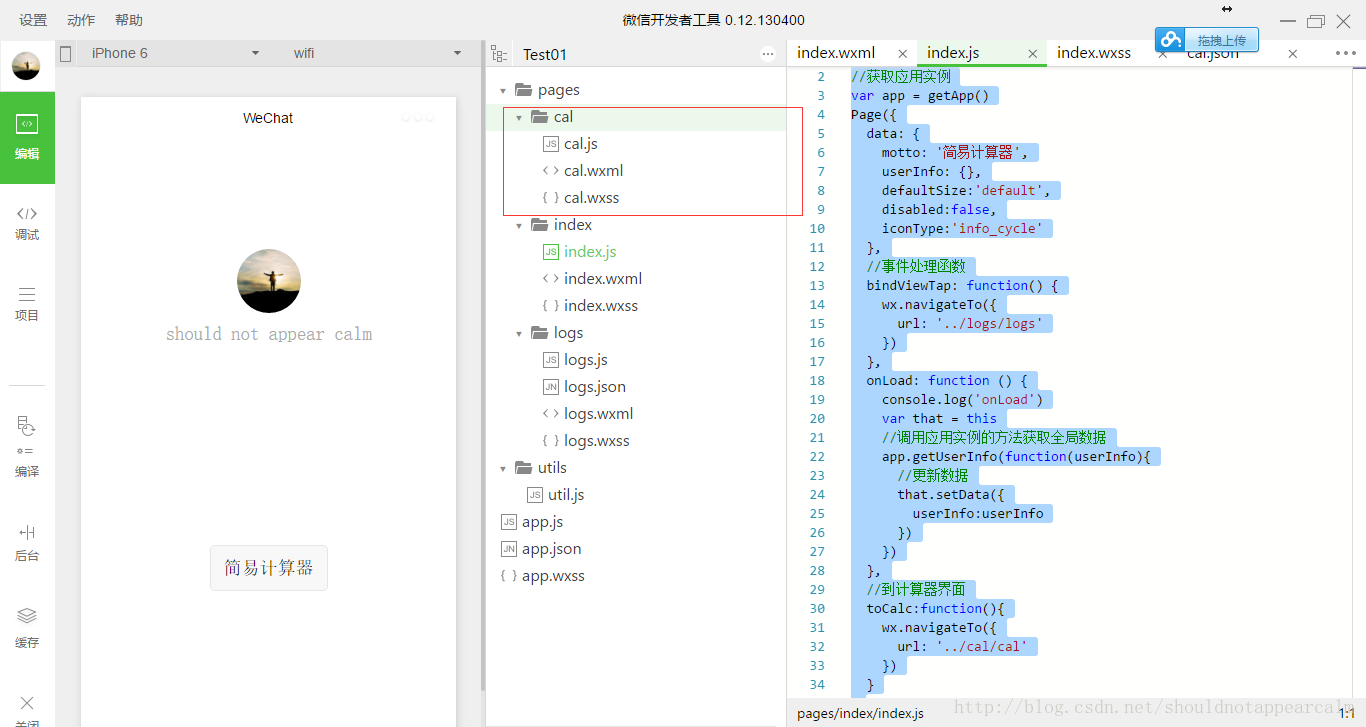This screenshot has height=727, width=1366.
Task: Open cal.wxml file
Action: [x=594, y=171]
